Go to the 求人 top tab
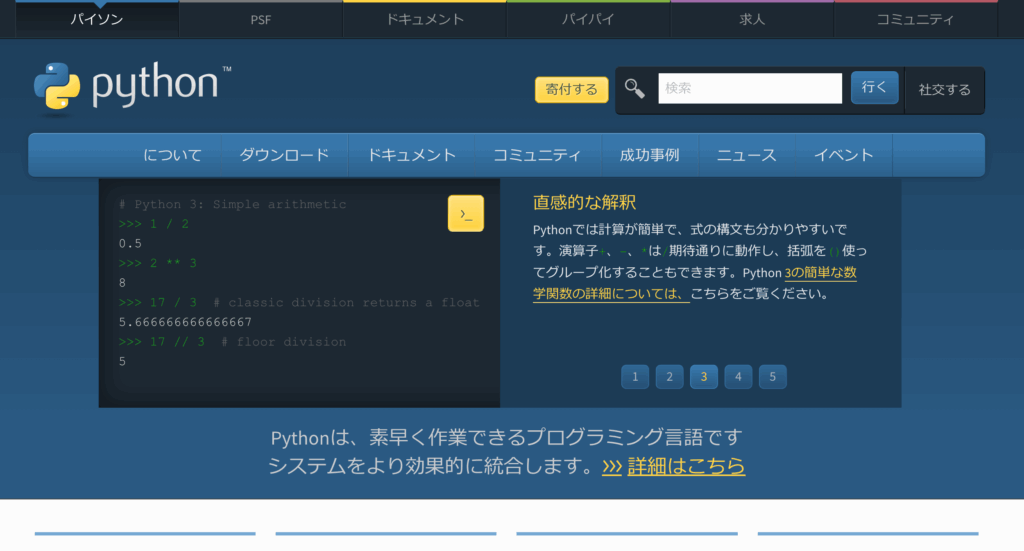1024x551 pixels. (x=752, y=19)
